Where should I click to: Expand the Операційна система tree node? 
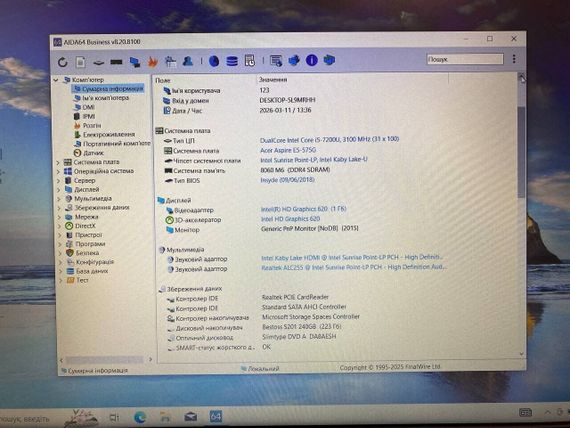tap(58, 171)
